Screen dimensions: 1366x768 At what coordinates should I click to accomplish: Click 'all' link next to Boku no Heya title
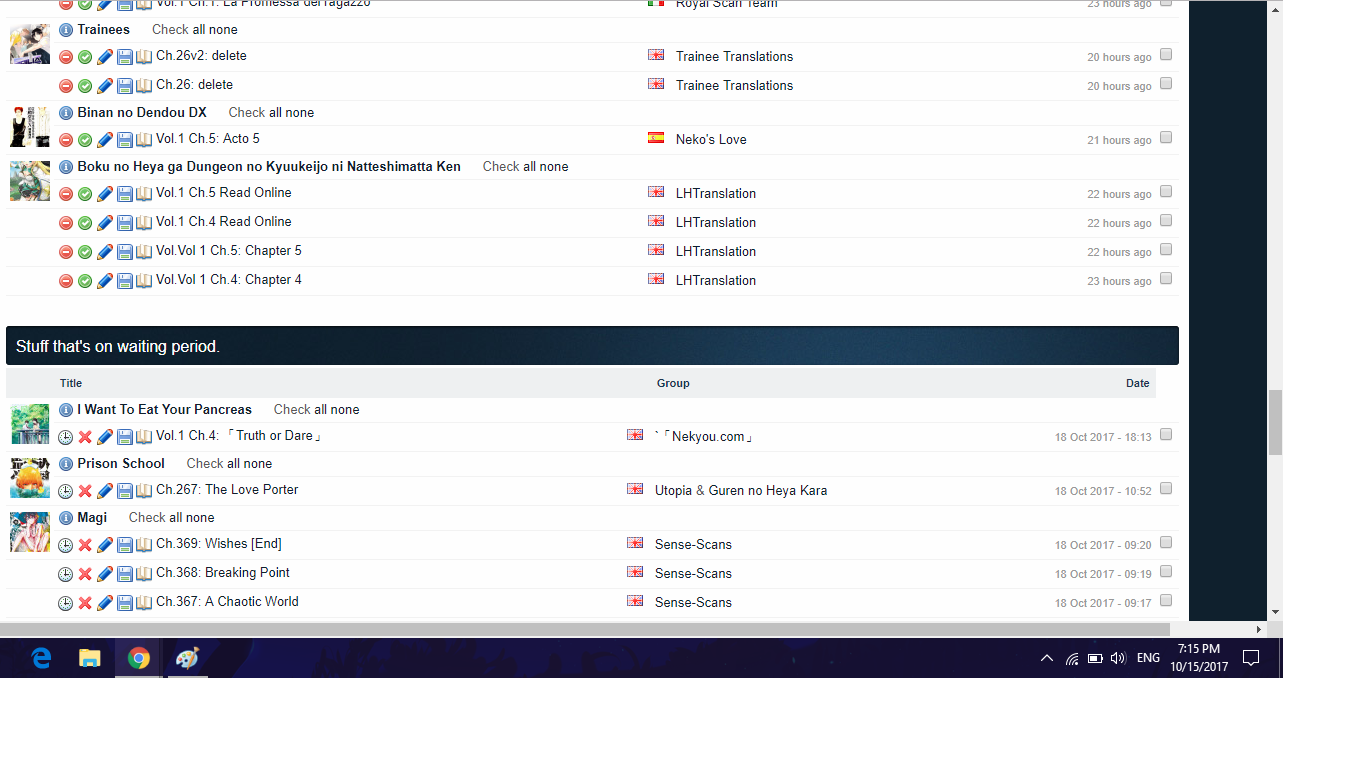click(x=532, y=167)
